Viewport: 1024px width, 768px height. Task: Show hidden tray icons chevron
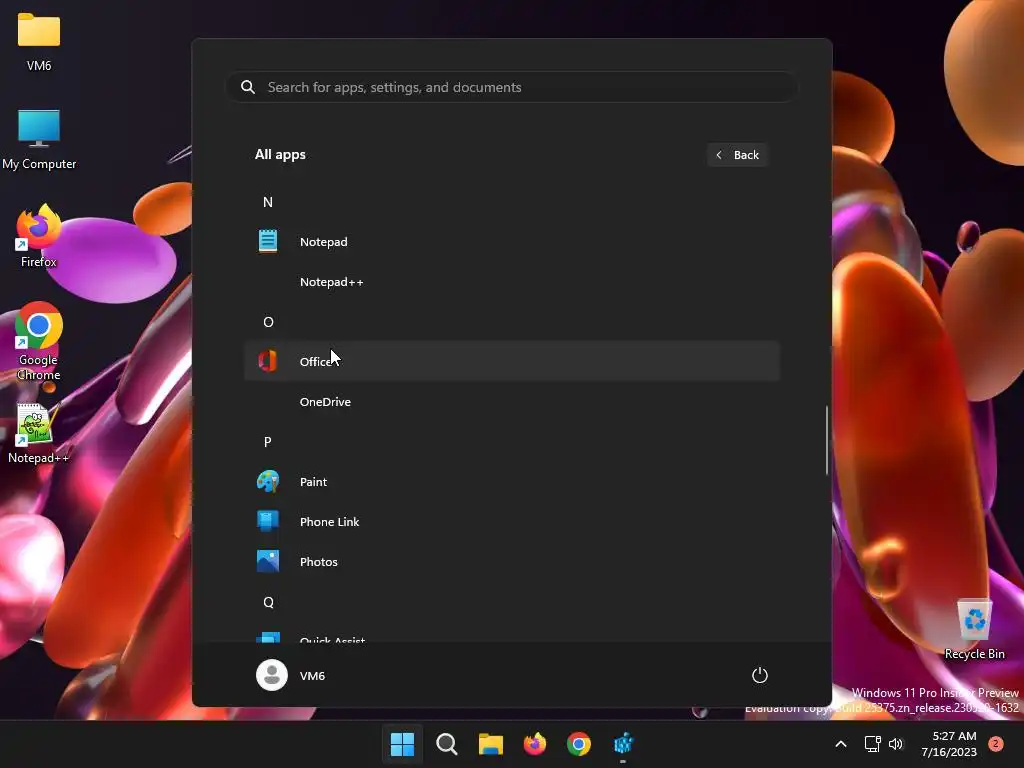pos(841,744)
